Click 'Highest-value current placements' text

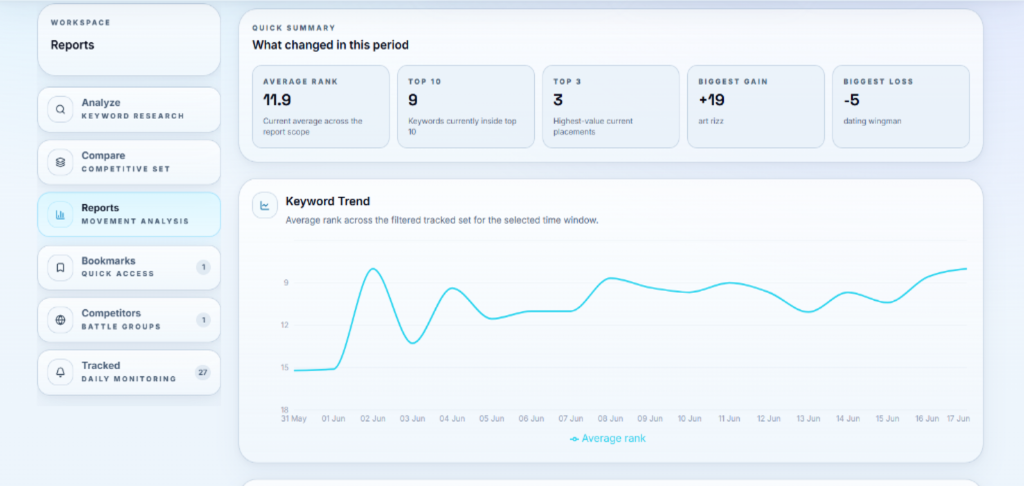593,125
